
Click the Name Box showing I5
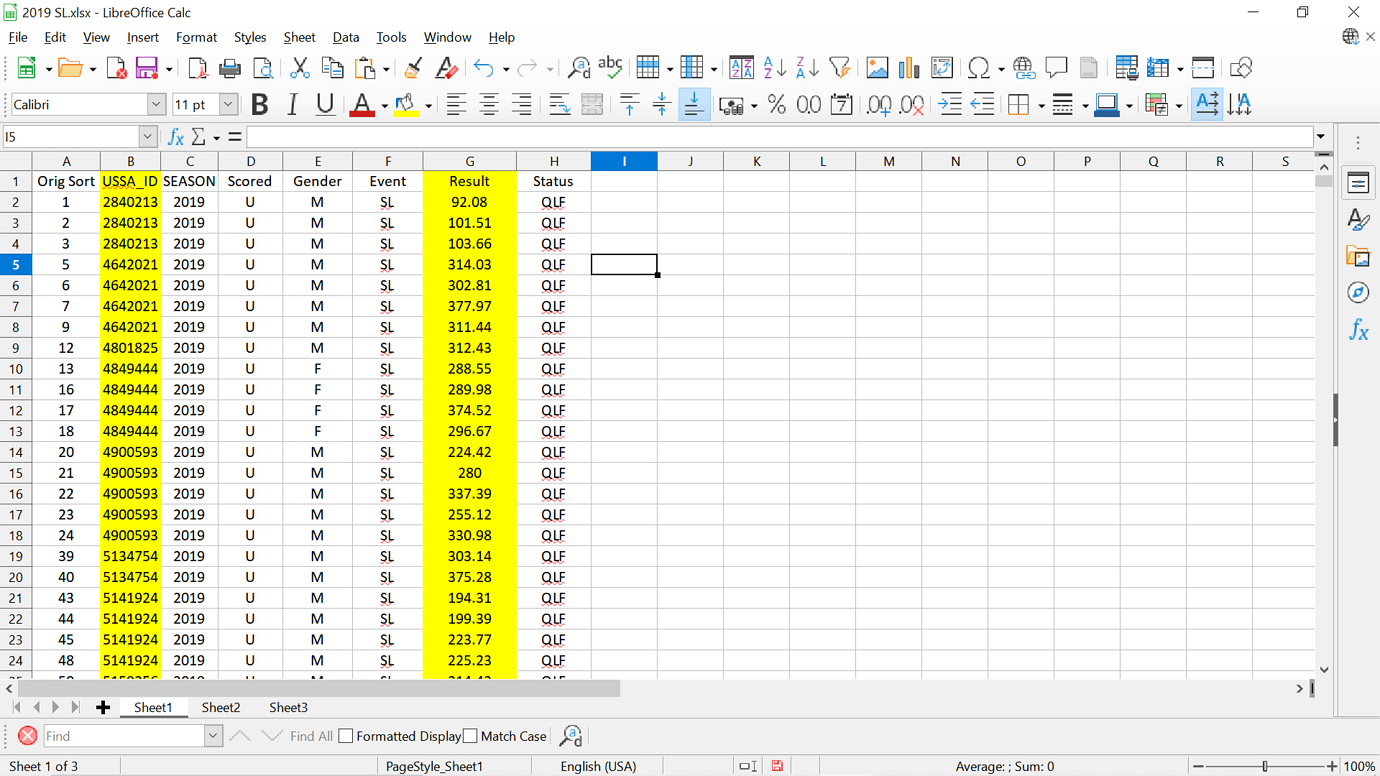tap(72, 136)
